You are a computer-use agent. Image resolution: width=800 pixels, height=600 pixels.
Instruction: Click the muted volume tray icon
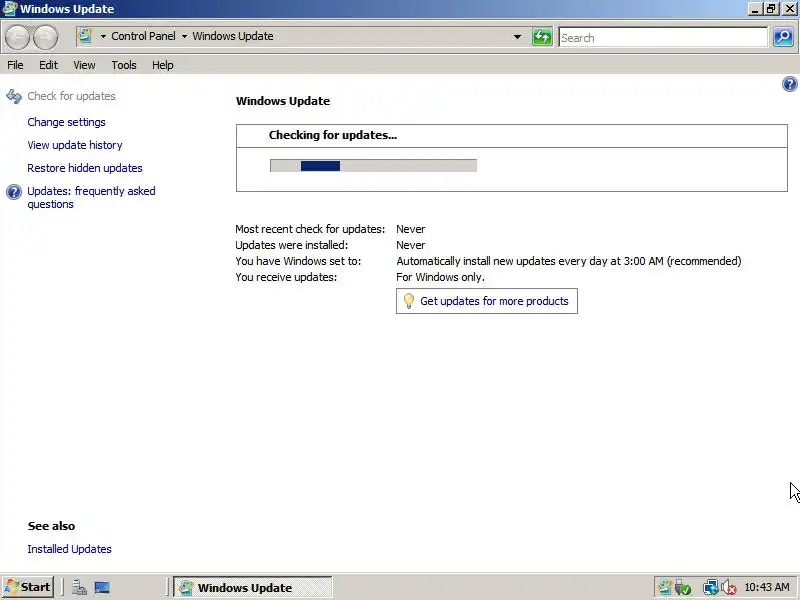coord(729,587)
